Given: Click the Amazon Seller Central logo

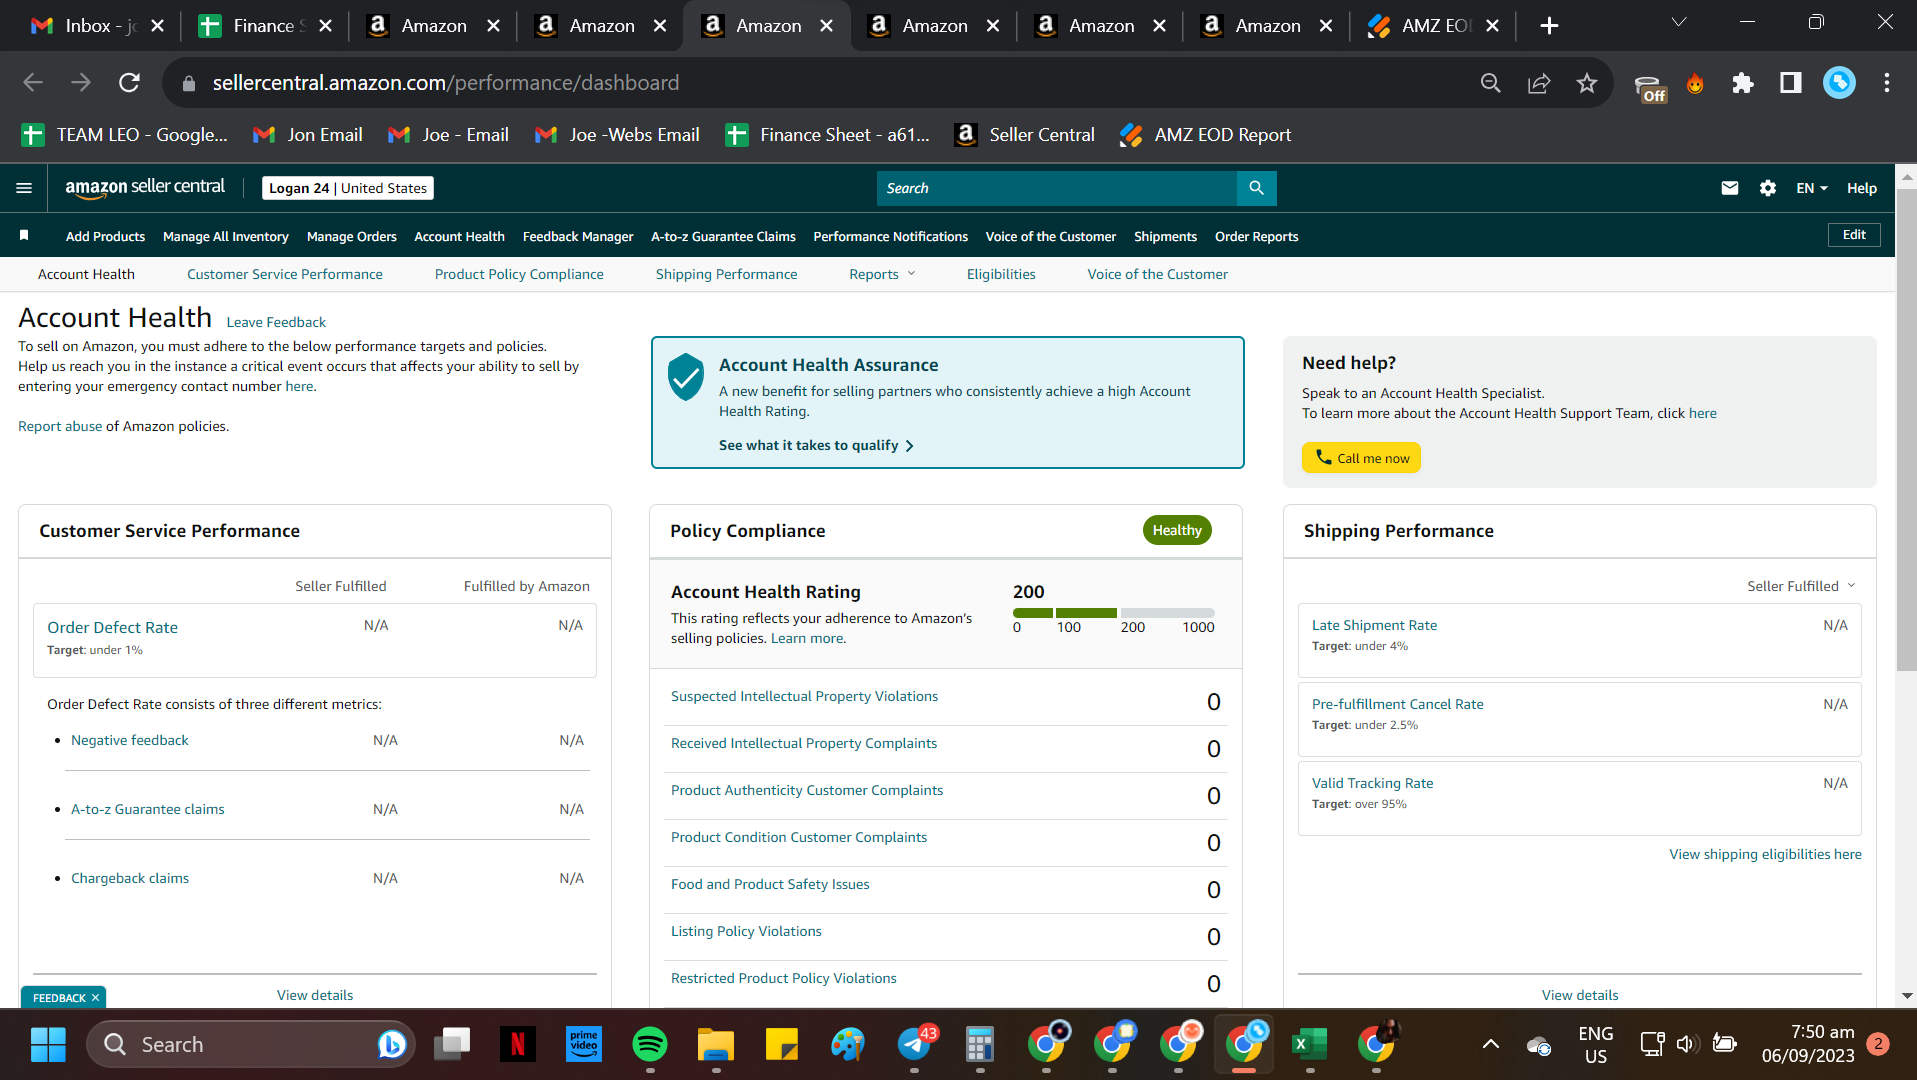Looking at the screenshot, I should [x=145, y=187].
